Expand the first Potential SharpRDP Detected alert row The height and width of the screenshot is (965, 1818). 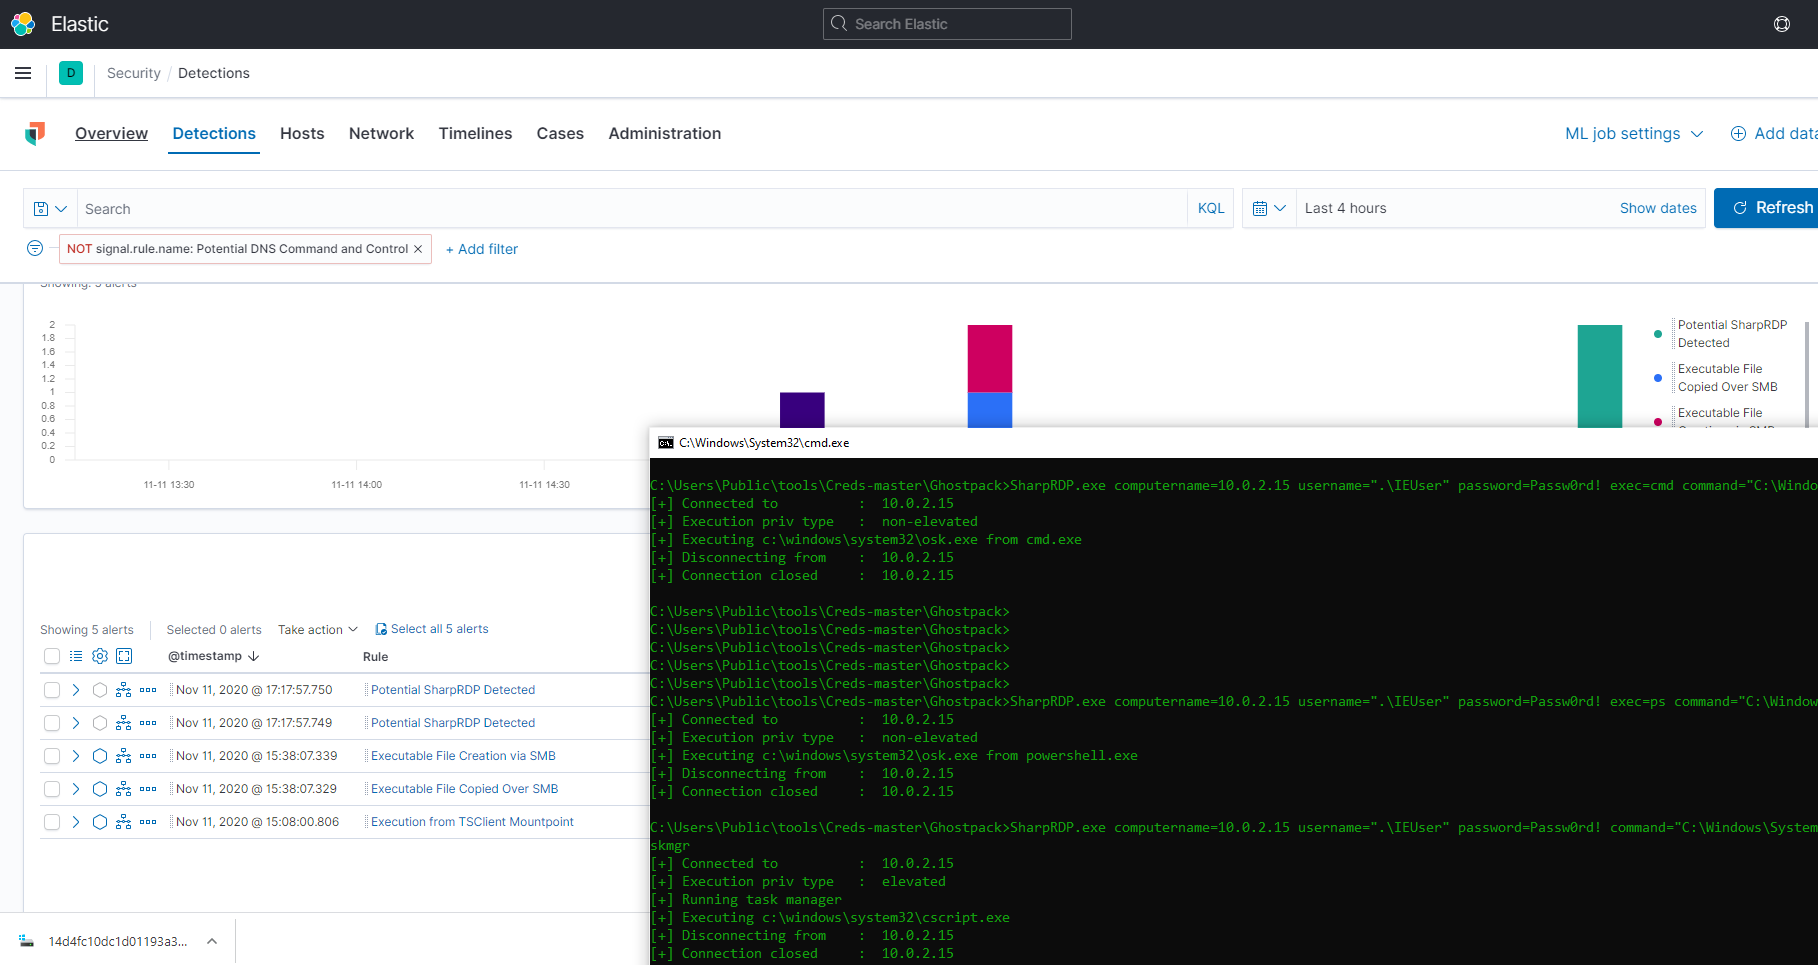pyautogui.click(x=75, y=690)
